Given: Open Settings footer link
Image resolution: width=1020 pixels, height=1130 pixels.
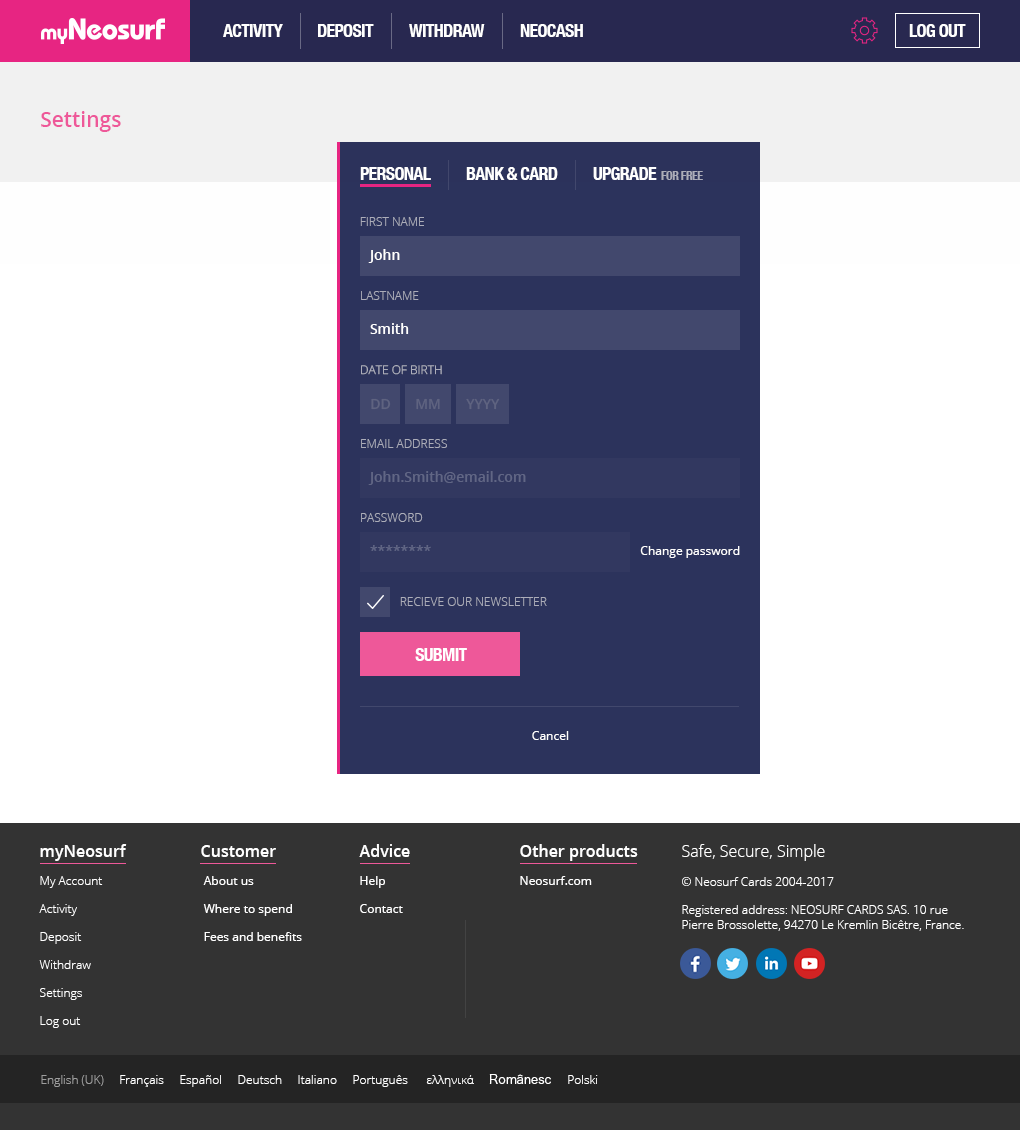Looking at the screenshot, I should click(x=61, y=993).
